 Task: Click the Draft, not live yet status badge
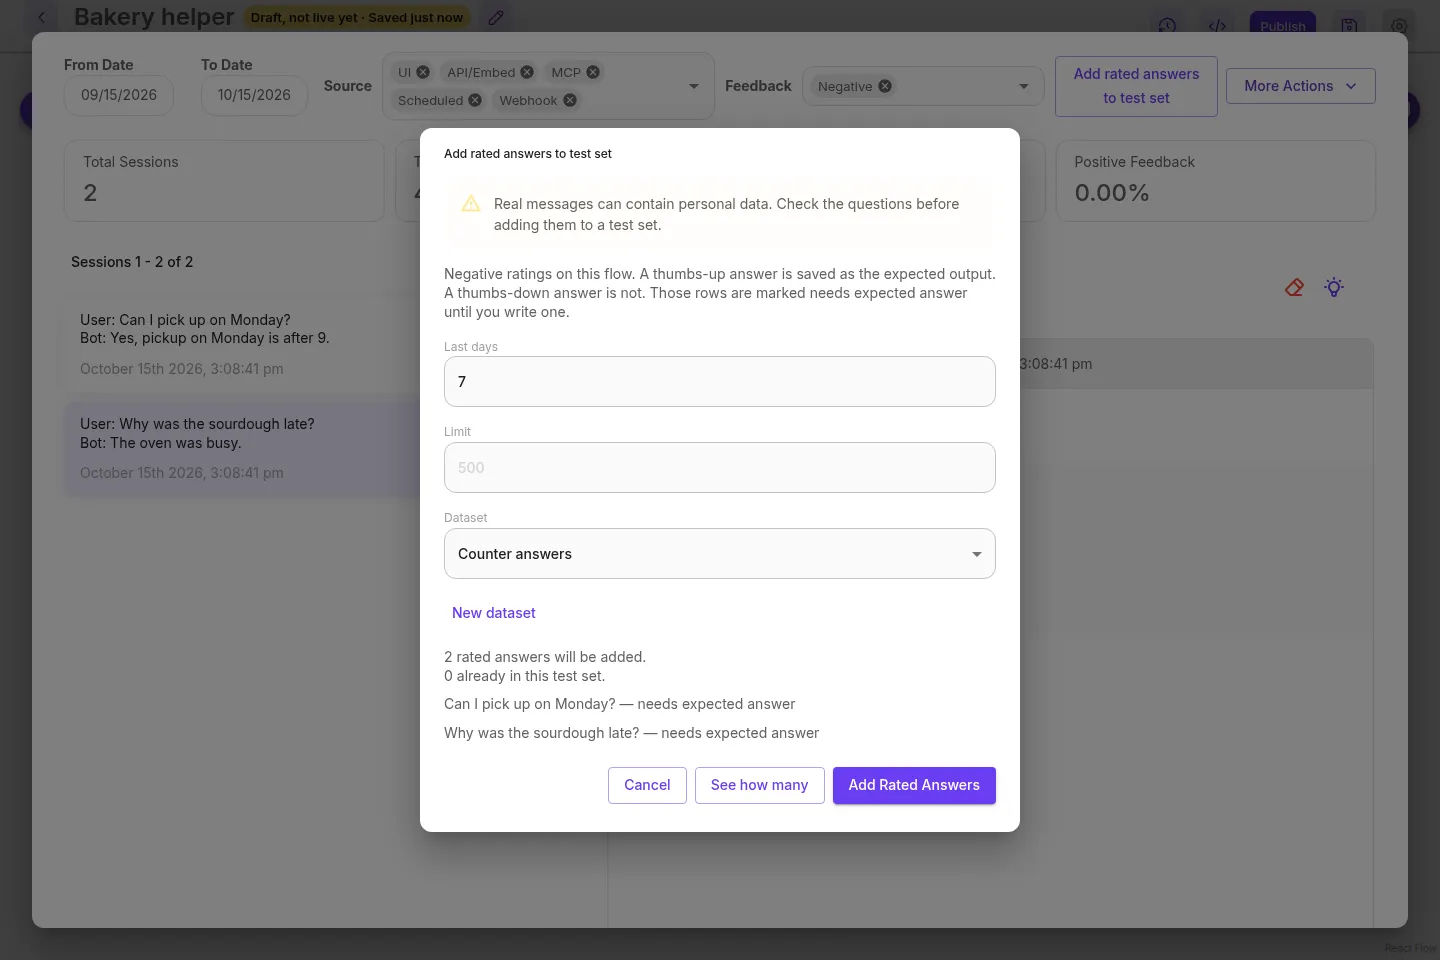pos(357,17)
